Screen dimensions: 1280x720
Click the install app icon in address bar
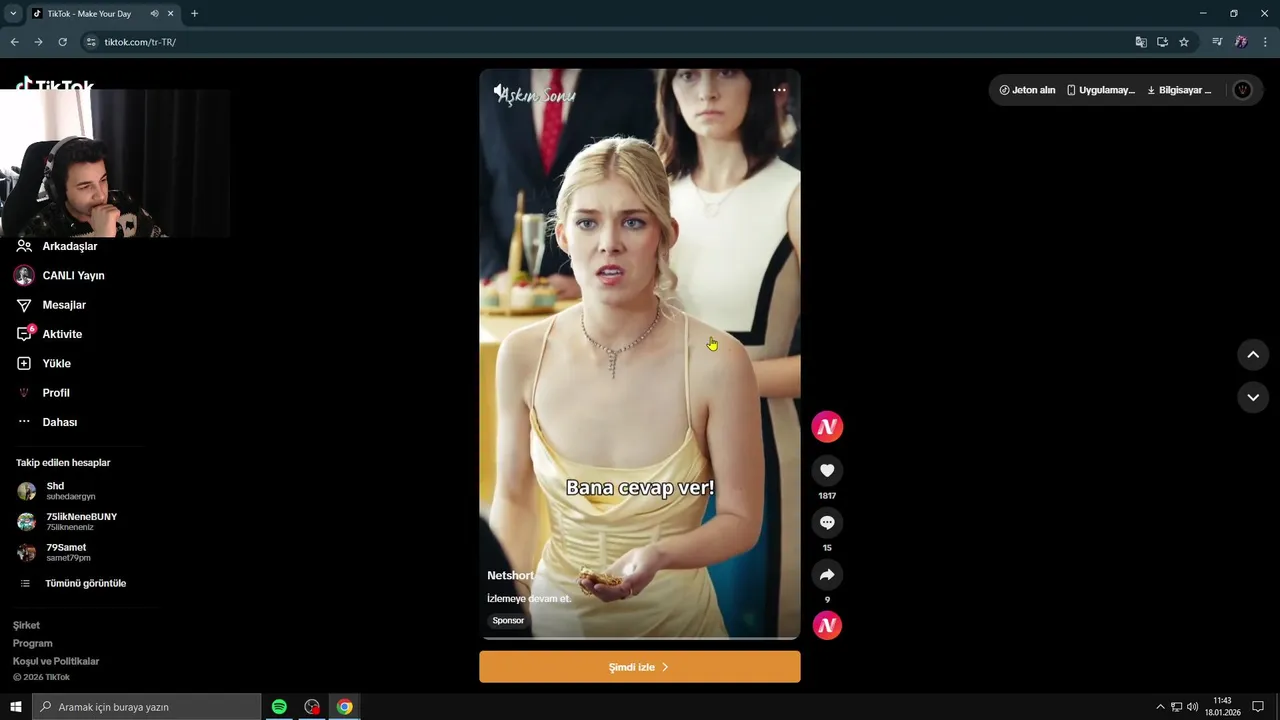click(1163, 42)
